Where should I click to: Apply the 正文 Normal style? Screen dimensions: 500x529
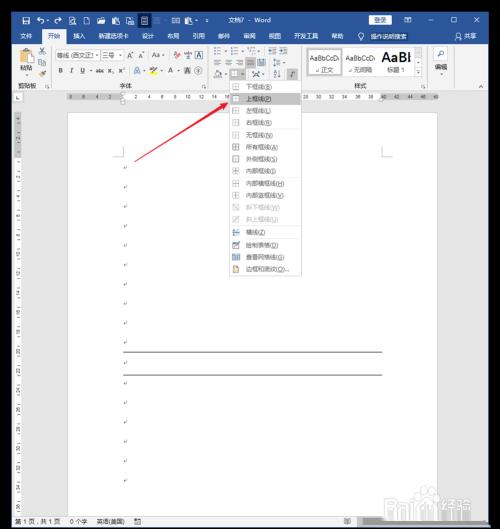pyautogui.click(x=324, y=62)
